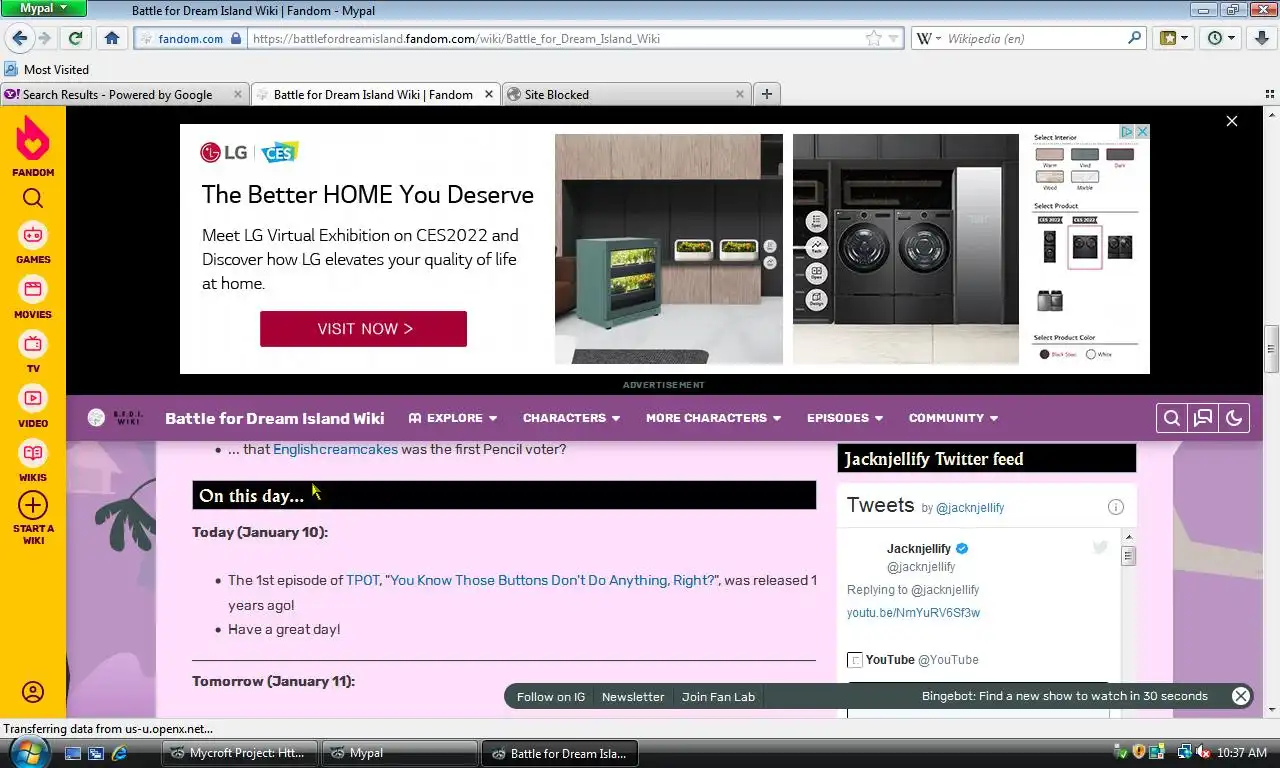Submit search with the magnifier in Wikipedia box
The width and height of the screenshot is (1280, 768).
(1134, 38)
